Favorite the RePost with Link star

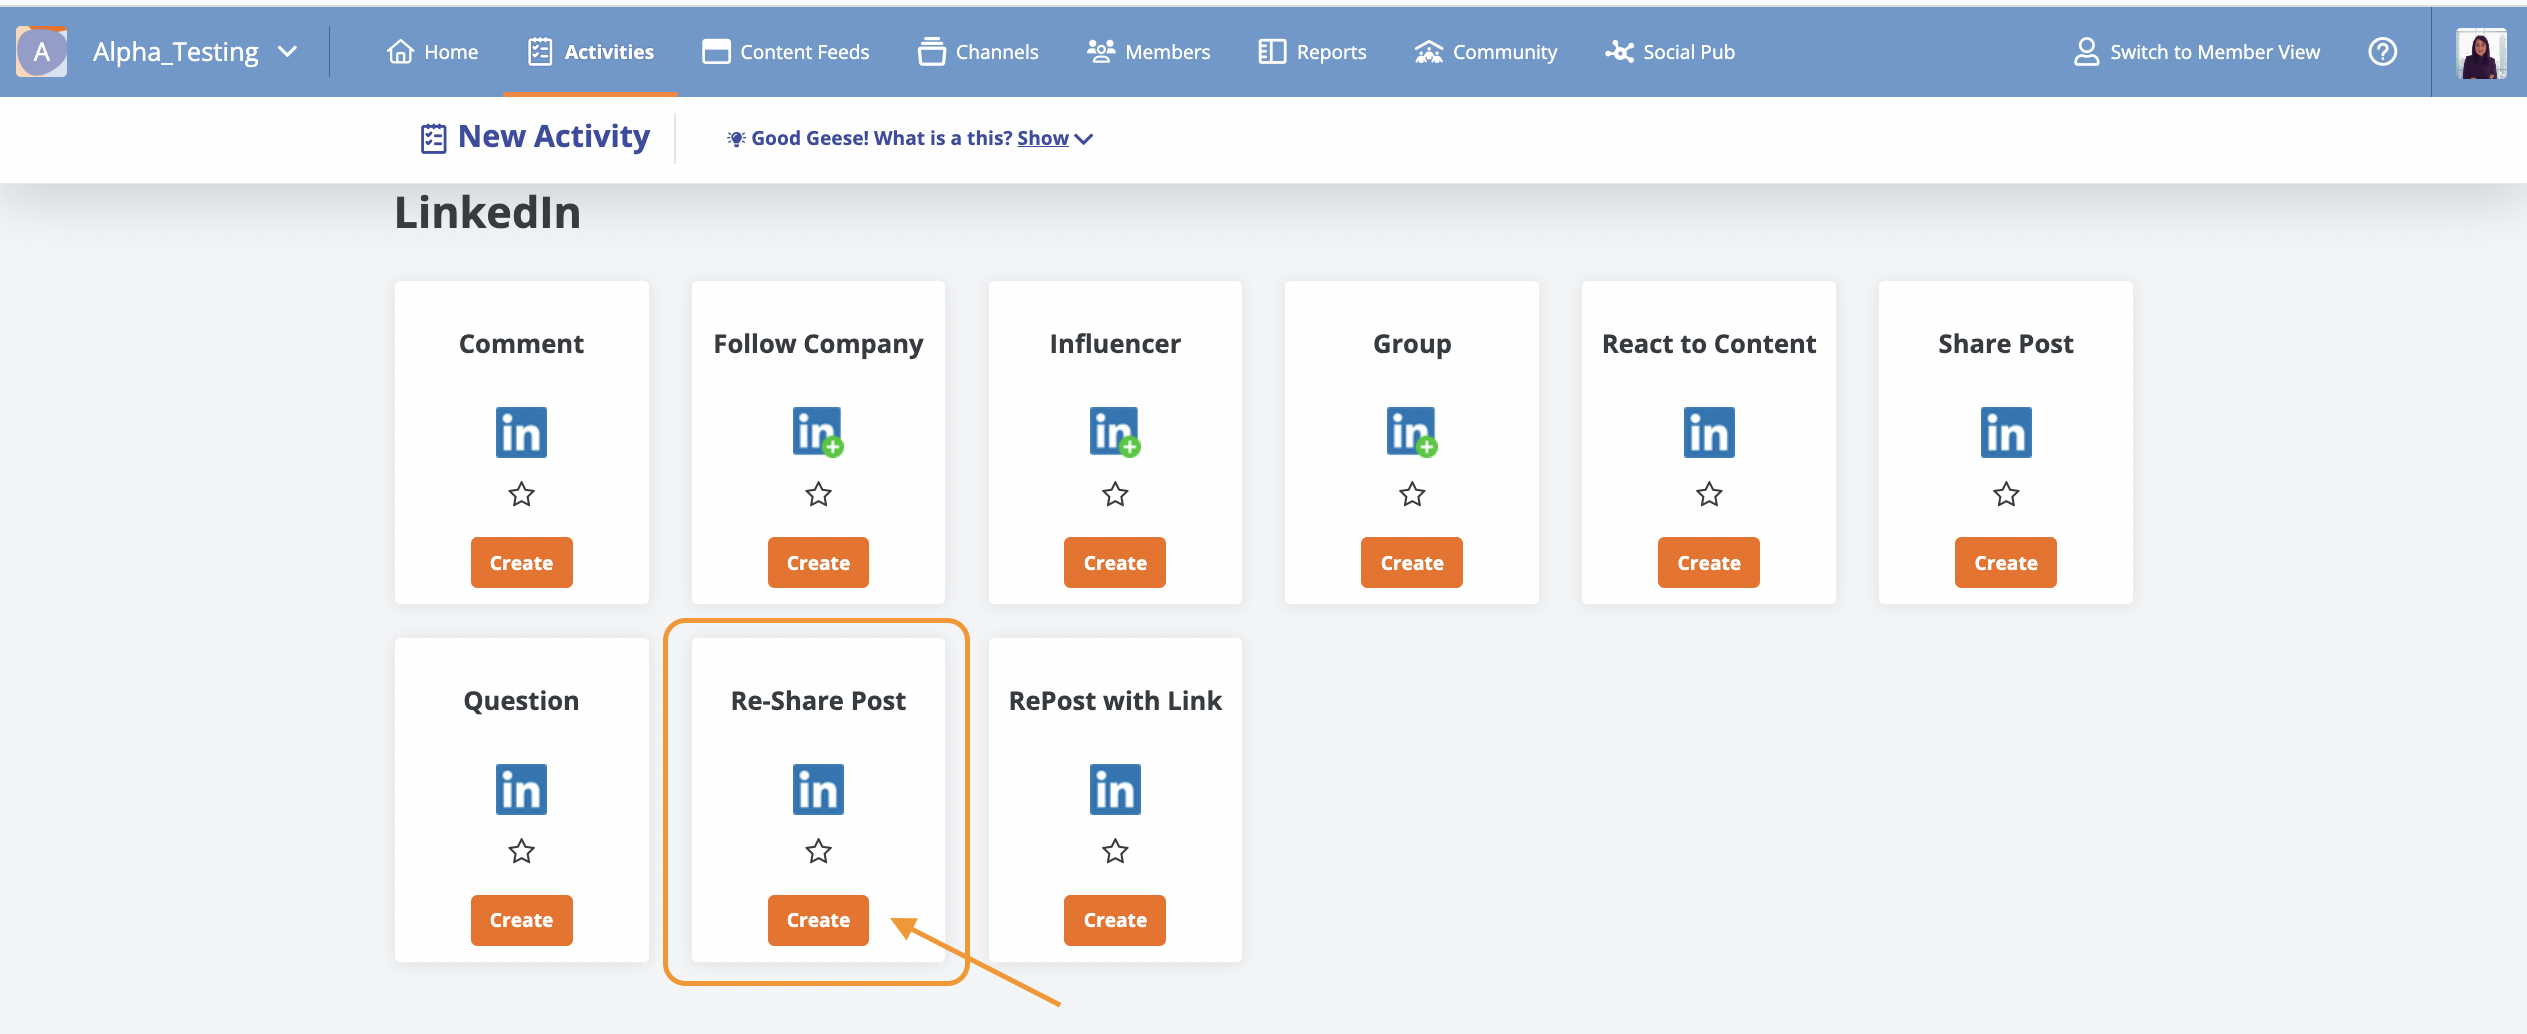[x=1115, y=851]
